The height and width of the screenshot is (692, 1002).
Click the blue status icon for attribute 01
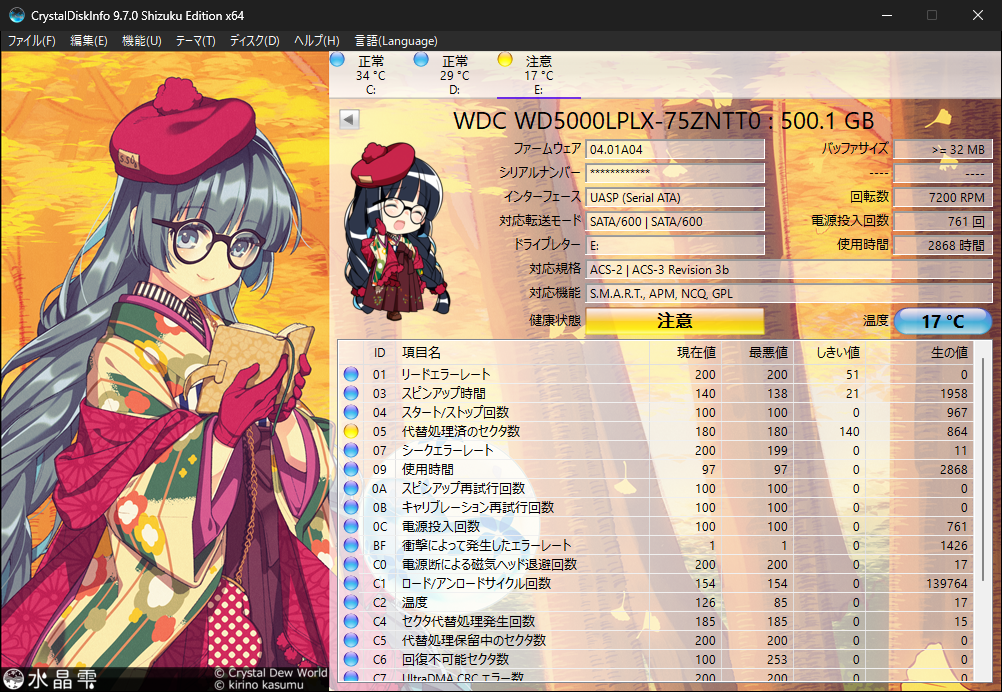pos(350,374)
